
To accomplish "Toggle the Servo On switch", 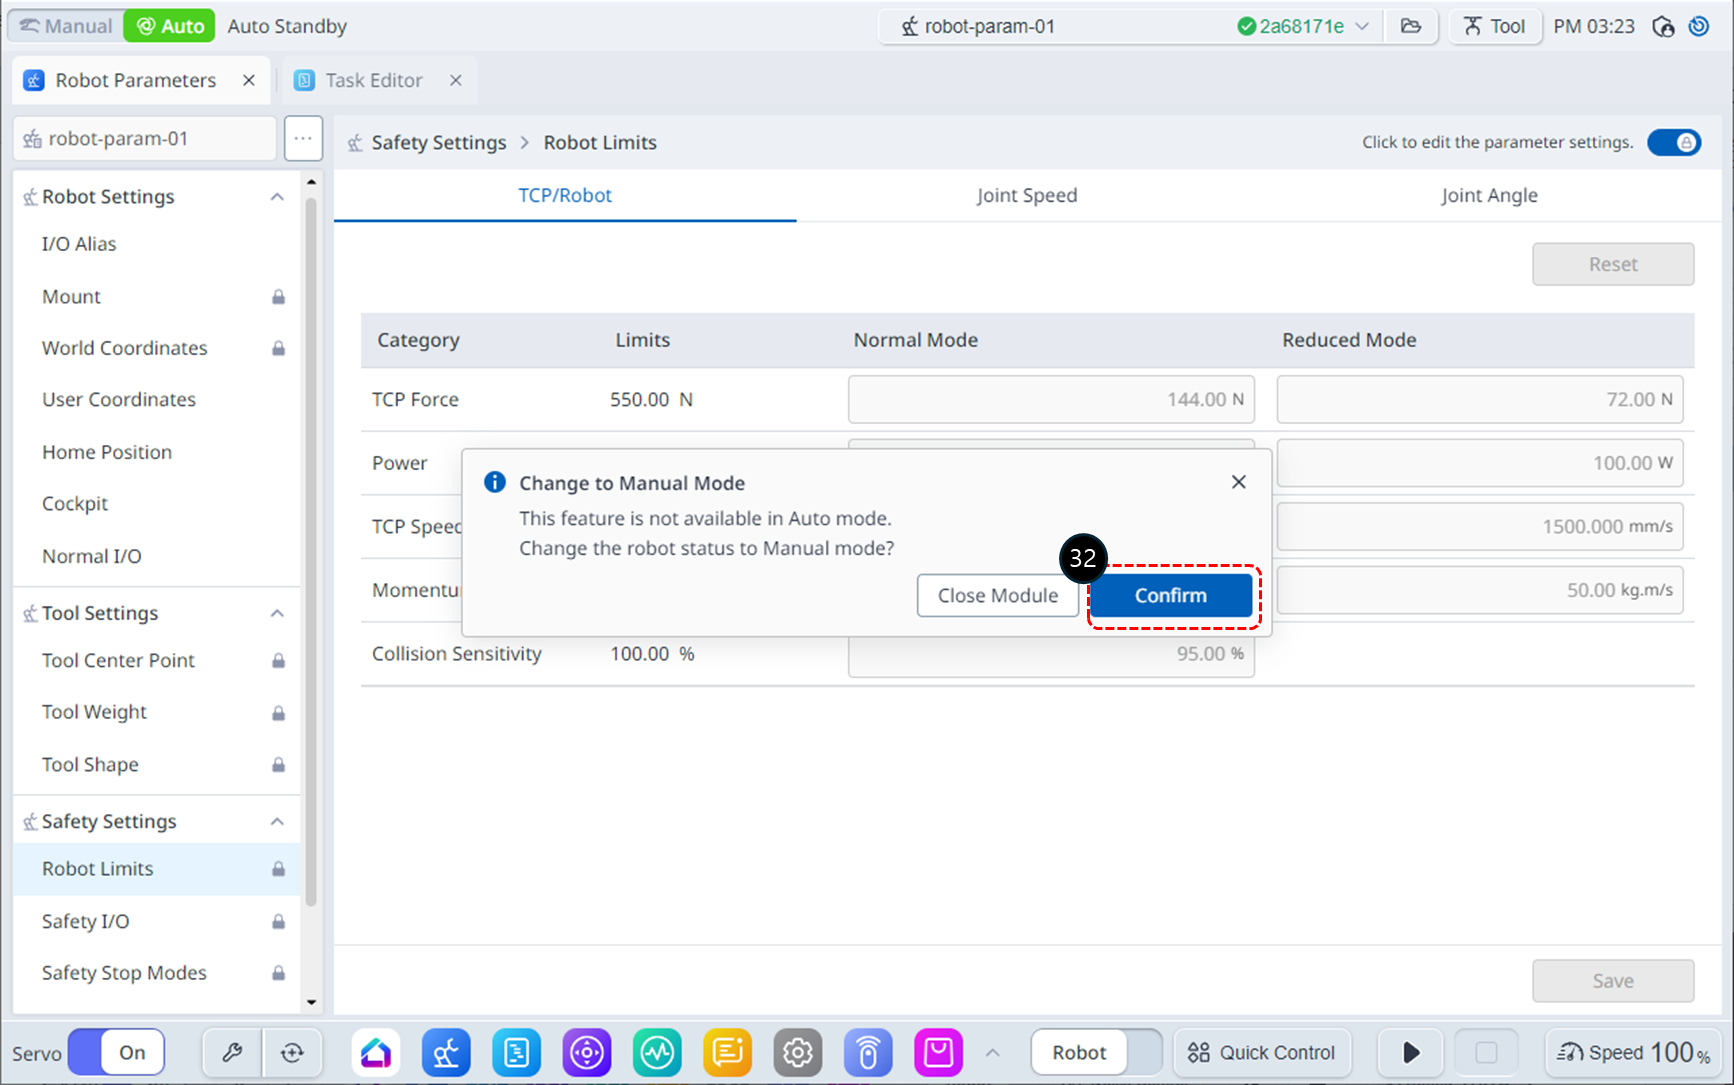I will [117, 1052].
